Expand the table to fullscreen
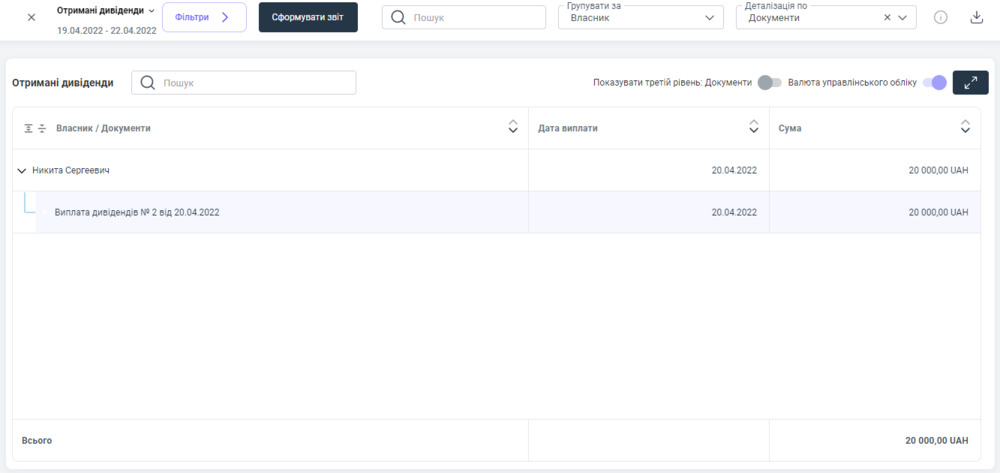1000x473 pixels. 970,83
